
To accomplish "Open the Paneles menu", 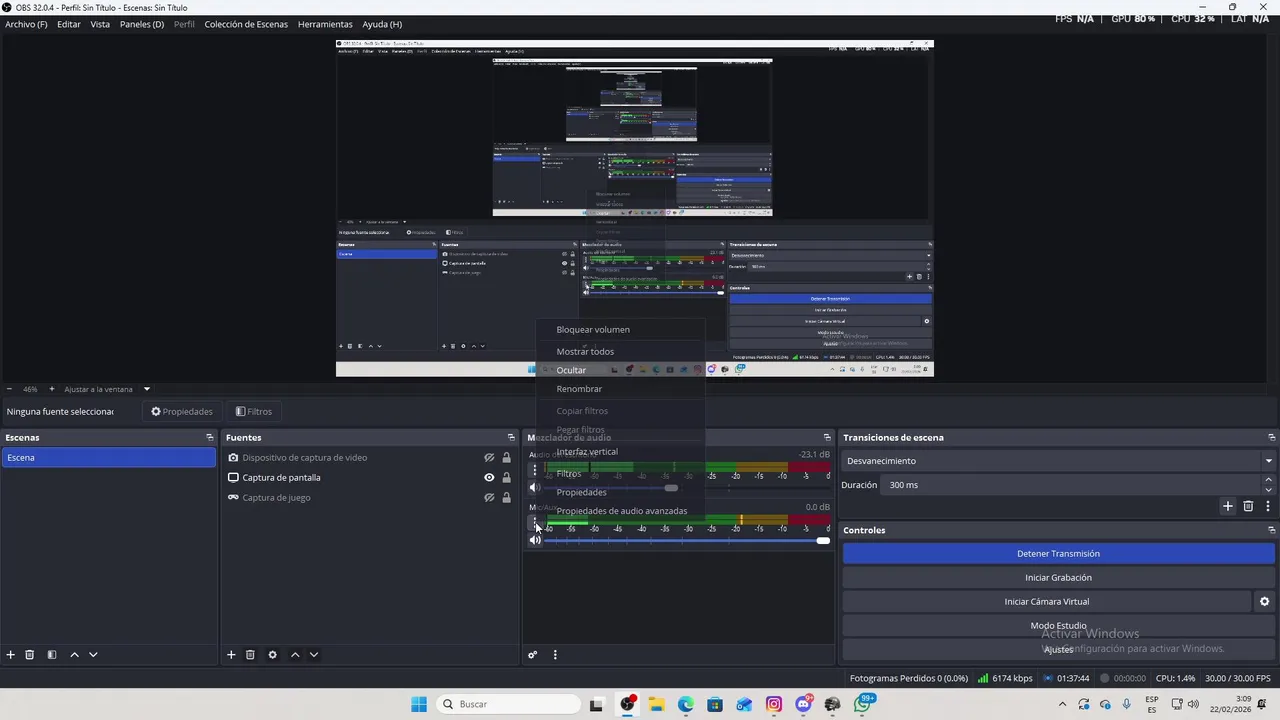I will click(x=142, y=24).
